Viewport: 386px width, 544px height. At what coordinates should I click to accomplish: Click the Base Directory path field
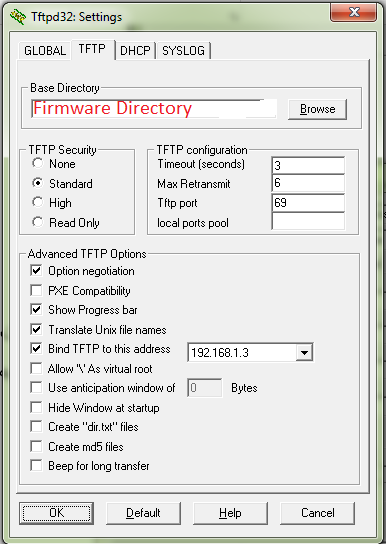[x=154, y=109]
